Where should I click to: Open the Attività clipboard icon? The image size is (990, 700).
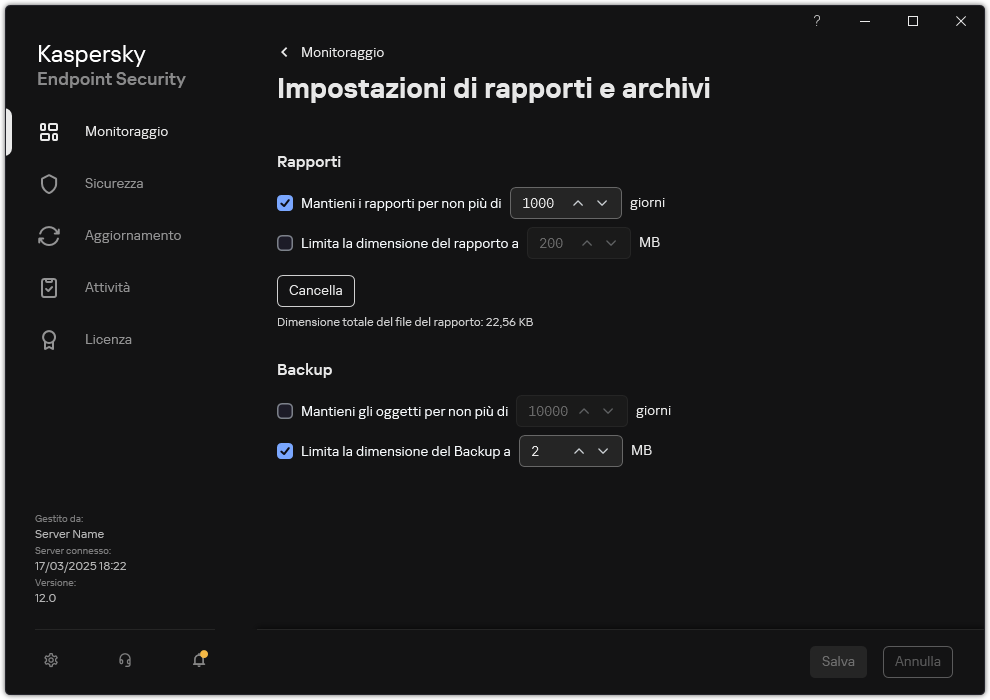(48, 287)
